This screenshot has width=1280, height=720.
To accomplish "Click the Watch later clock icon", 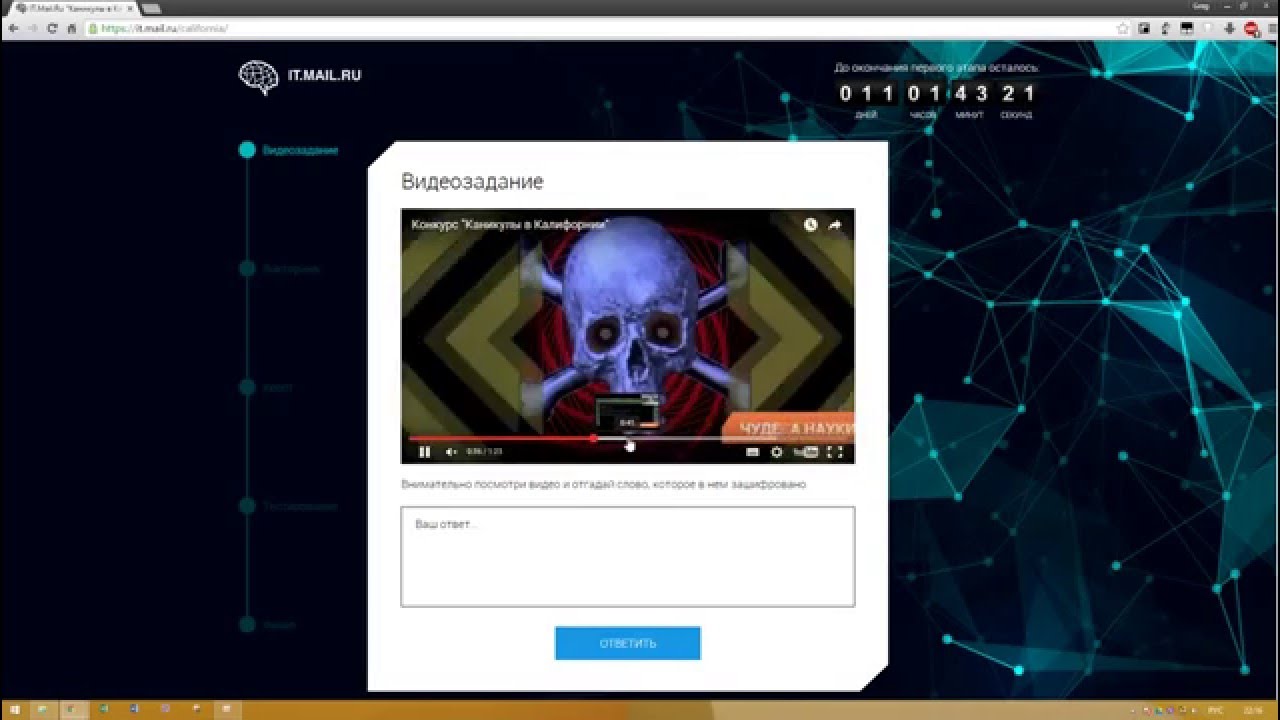I will tap(810, 225).
